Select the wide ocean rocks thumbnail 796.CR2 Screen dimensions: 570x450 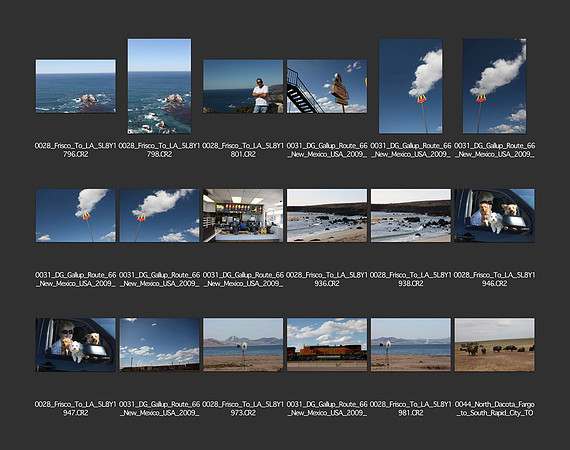click(x=76, y=86)
